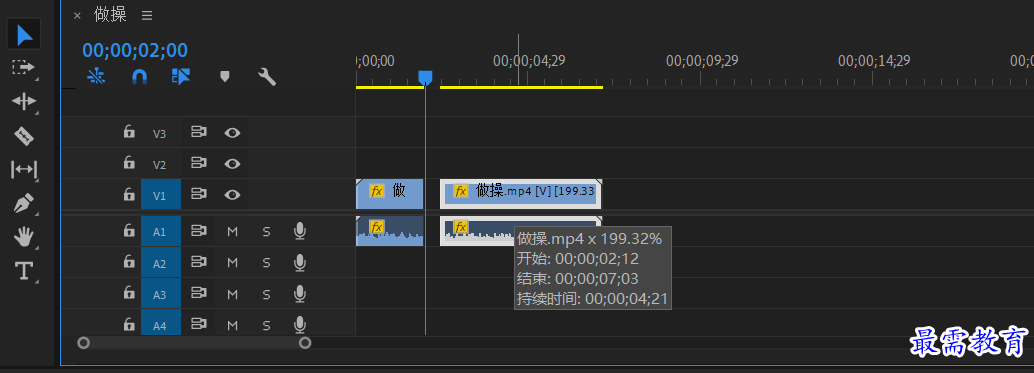The image size is (1034, 373).
Task: Close the 做操 sequence tab
Action: [77, 15]
